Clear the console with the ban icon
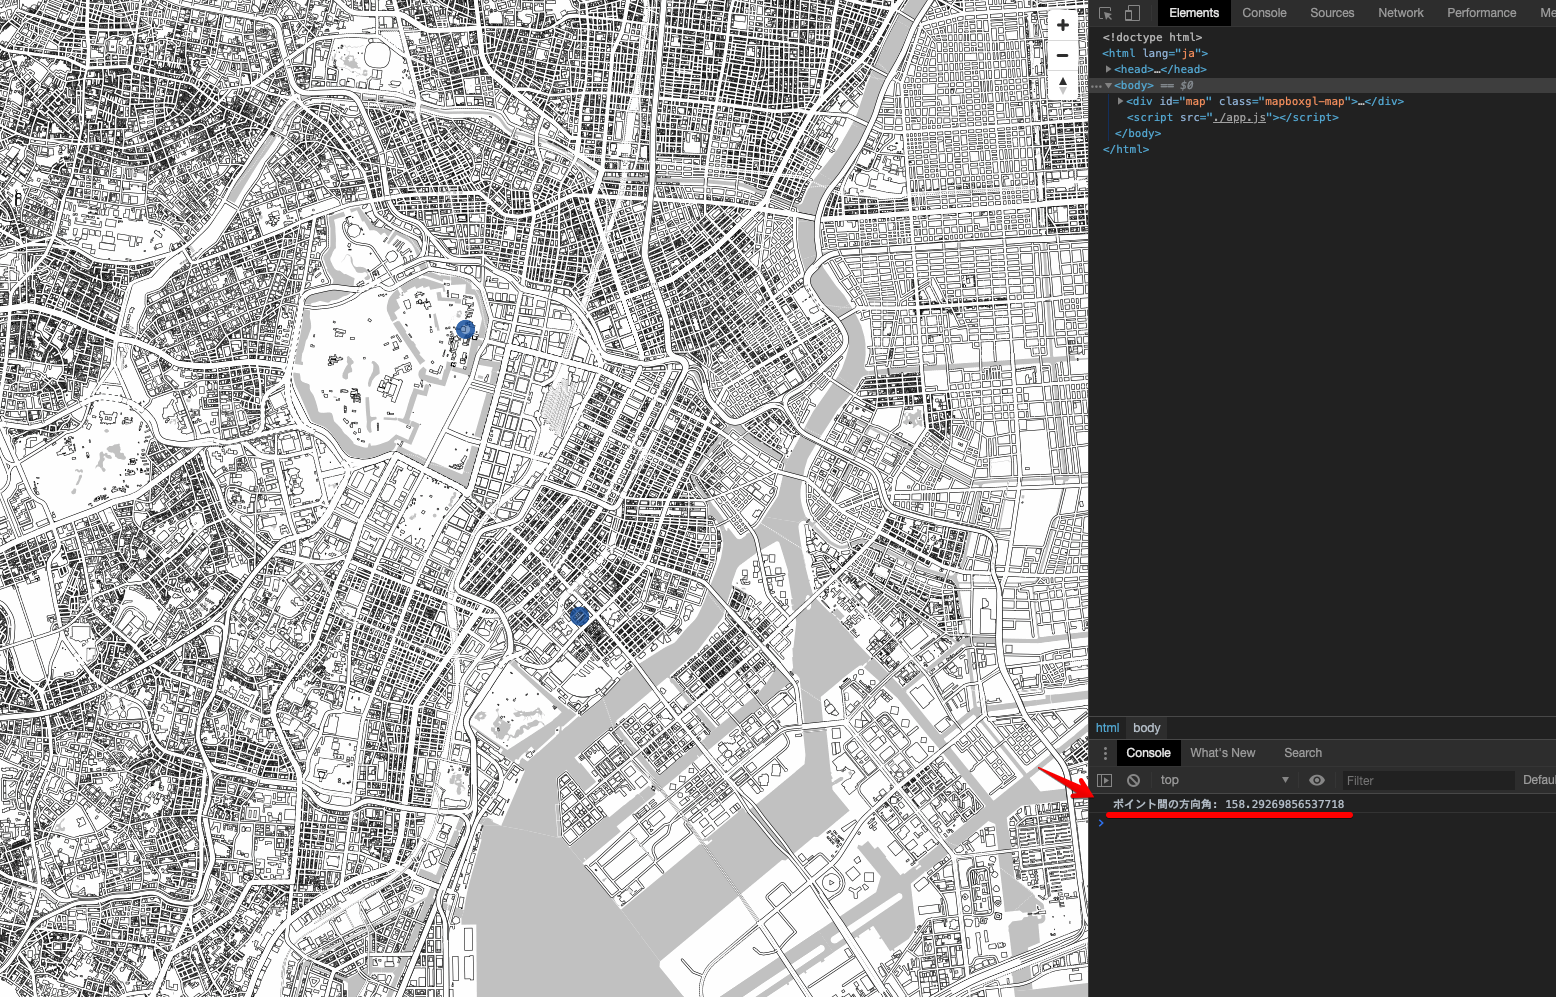Viewport: 1556px width, 997px height. coord(1133,780)
